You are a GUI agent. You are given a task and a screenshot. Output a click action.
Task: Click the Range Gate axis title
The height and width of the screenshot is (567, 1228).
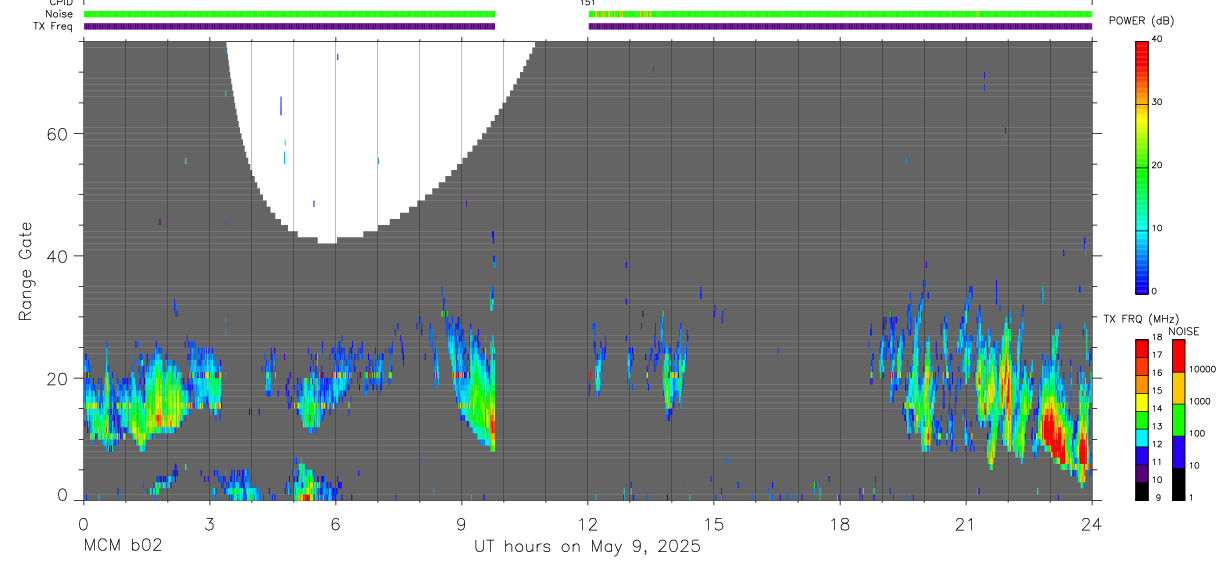pyautogui.click(x=24, y=271)
